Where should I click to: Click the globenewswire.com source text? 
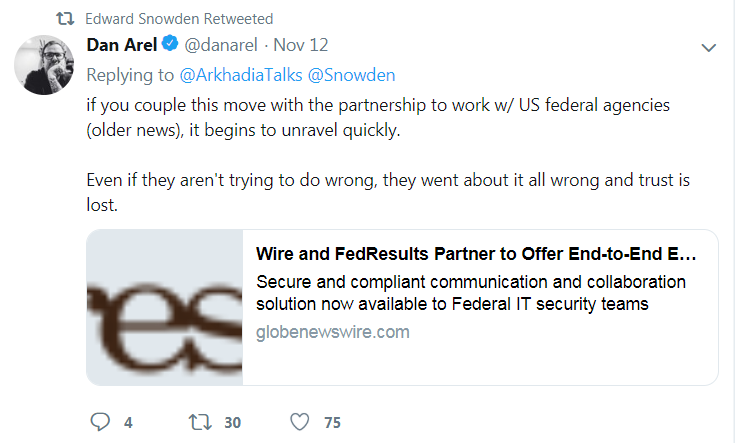click(x=333, y=332)
